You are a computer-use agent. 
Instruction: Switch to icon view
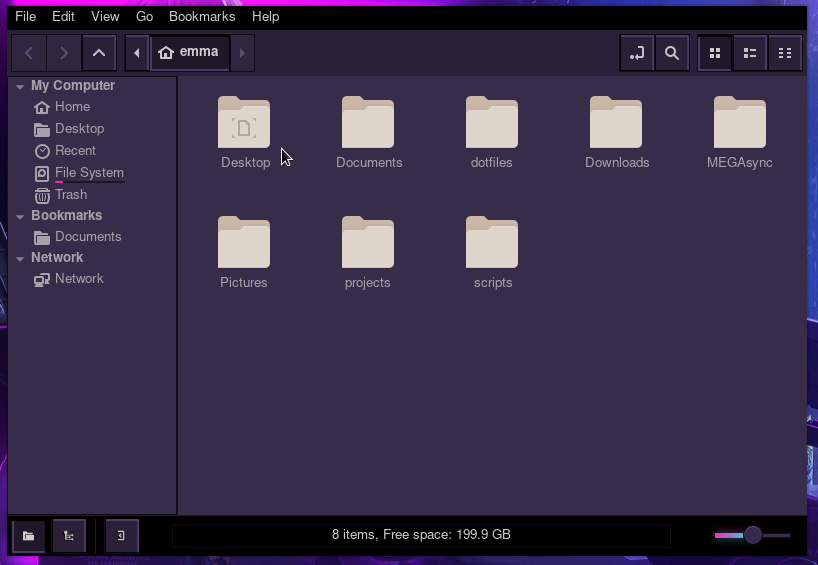pos(715,53)
